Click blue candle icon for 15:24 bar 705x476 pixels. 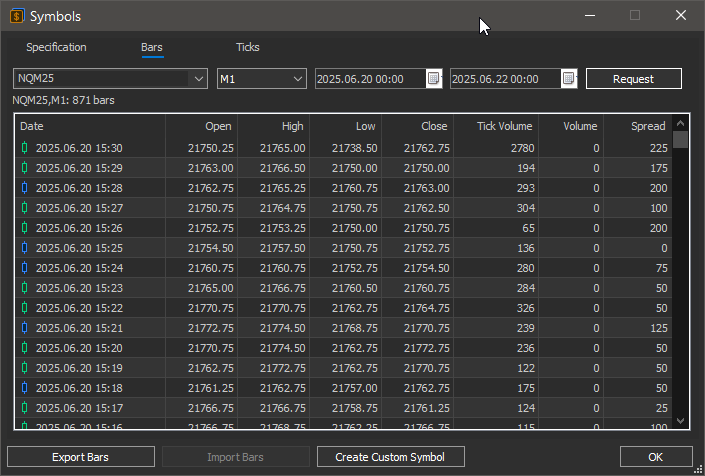tap(25, 267)
